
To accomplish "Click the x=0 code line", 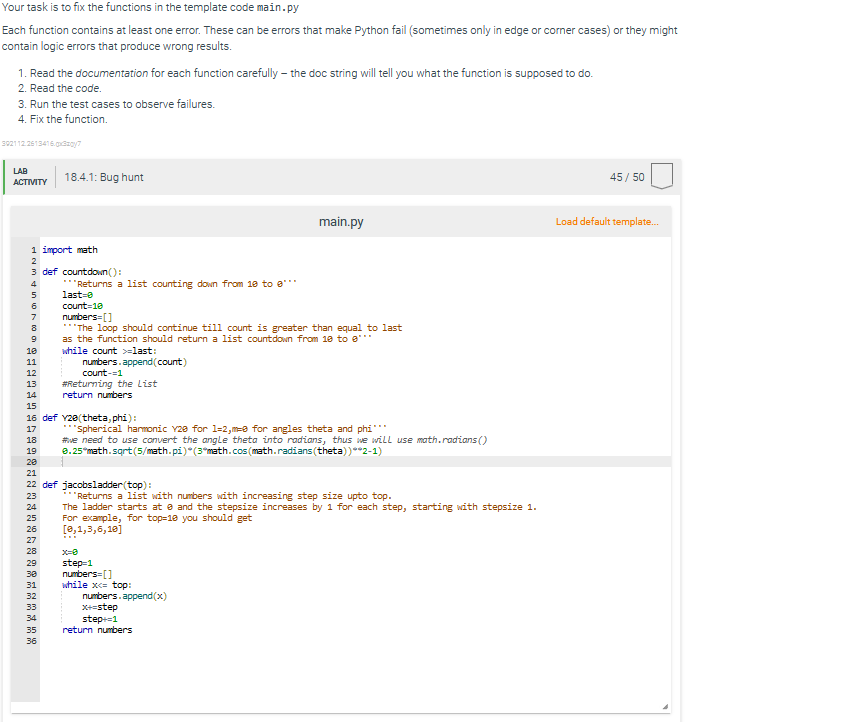I will [70, 552].
